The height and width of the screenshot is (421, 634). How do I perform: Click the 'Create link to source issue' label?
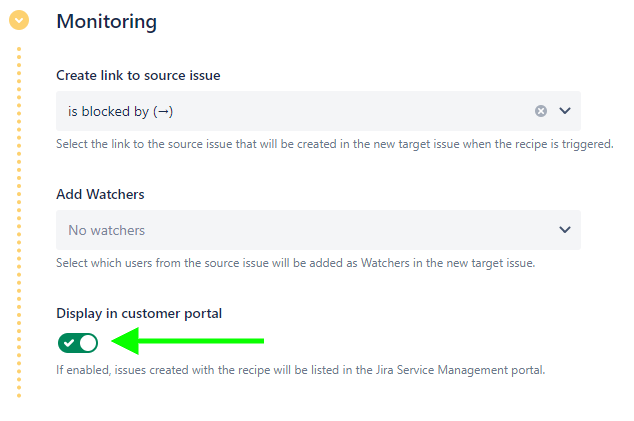[x=138, y=75]
